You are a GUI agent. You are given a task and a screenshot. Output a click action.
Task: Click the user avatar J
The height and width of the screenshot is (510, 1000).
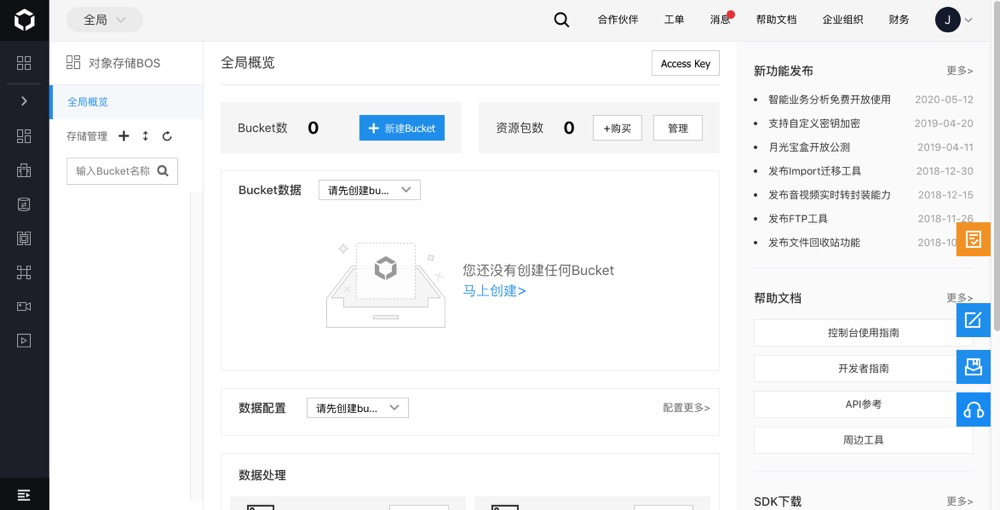[948, 20]
